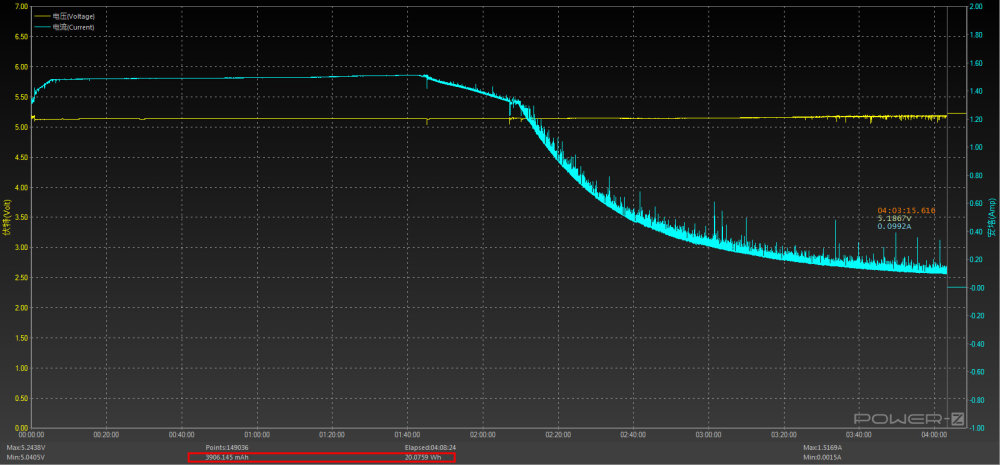The image size is (1000, 465).
Task: Click the cyan Current legend line swatch
Action: (41, 27)
